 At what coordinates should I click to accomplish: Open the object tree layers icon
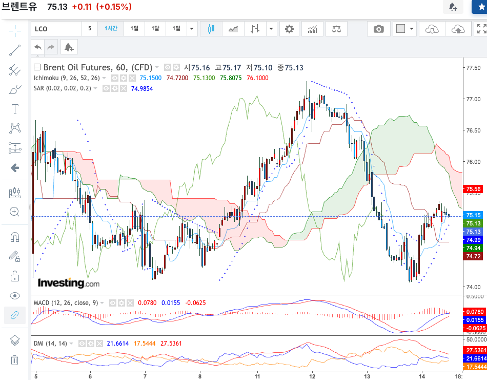click(x=15, y=340)
